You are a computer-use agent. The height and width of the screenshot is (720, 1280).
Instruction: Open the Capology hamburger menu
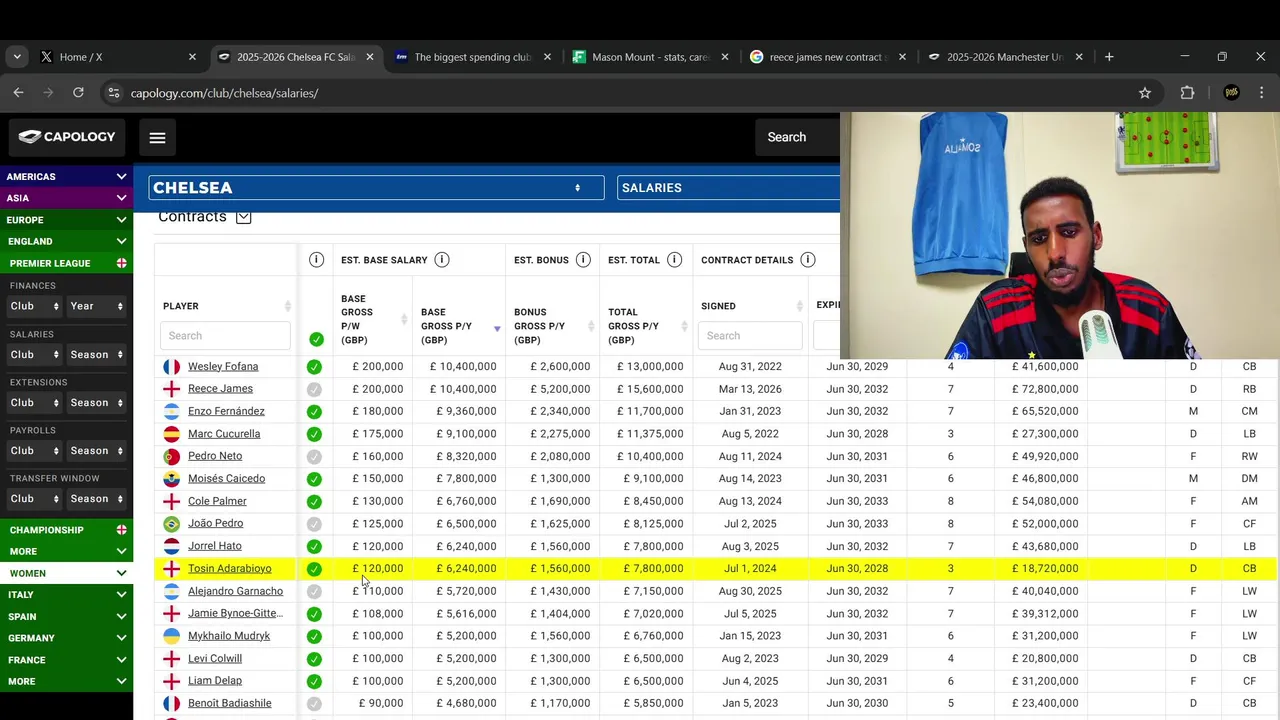(157, 138)
